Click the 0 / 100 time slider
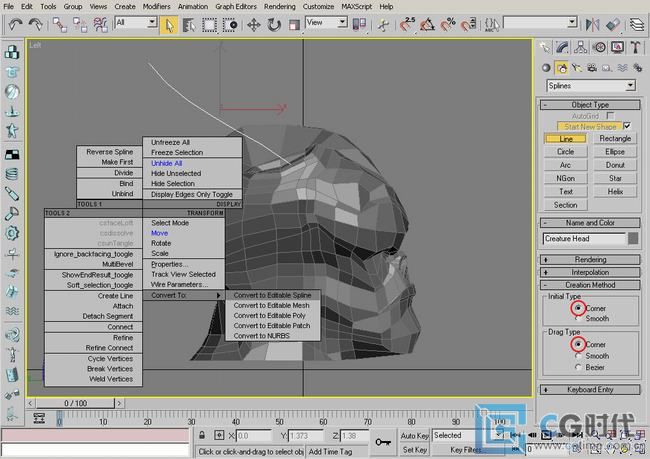This screenshot has height=459, width=650. pos(75,403)
